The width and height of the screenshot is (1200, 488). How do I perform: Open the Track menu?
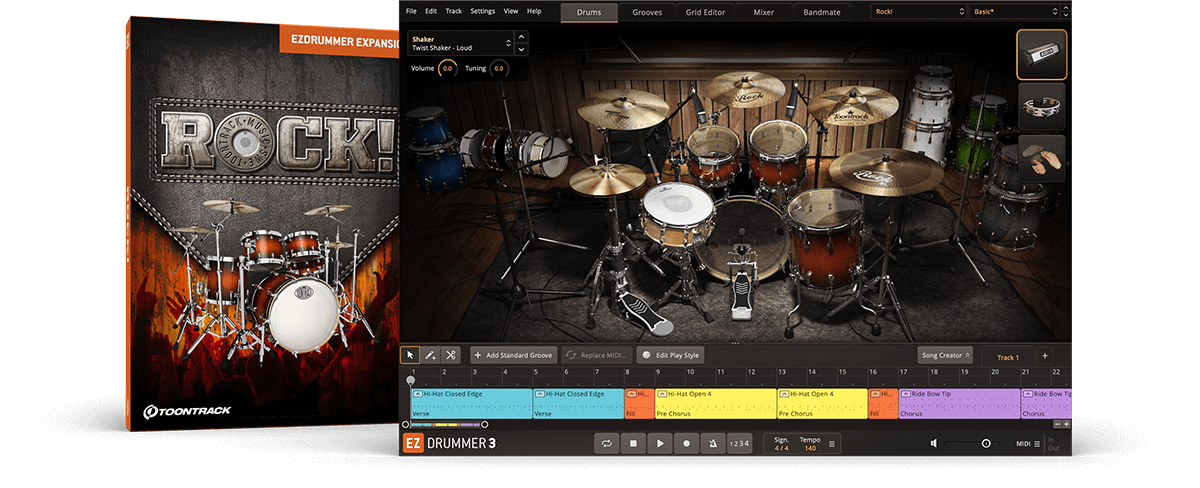[453, 11]
